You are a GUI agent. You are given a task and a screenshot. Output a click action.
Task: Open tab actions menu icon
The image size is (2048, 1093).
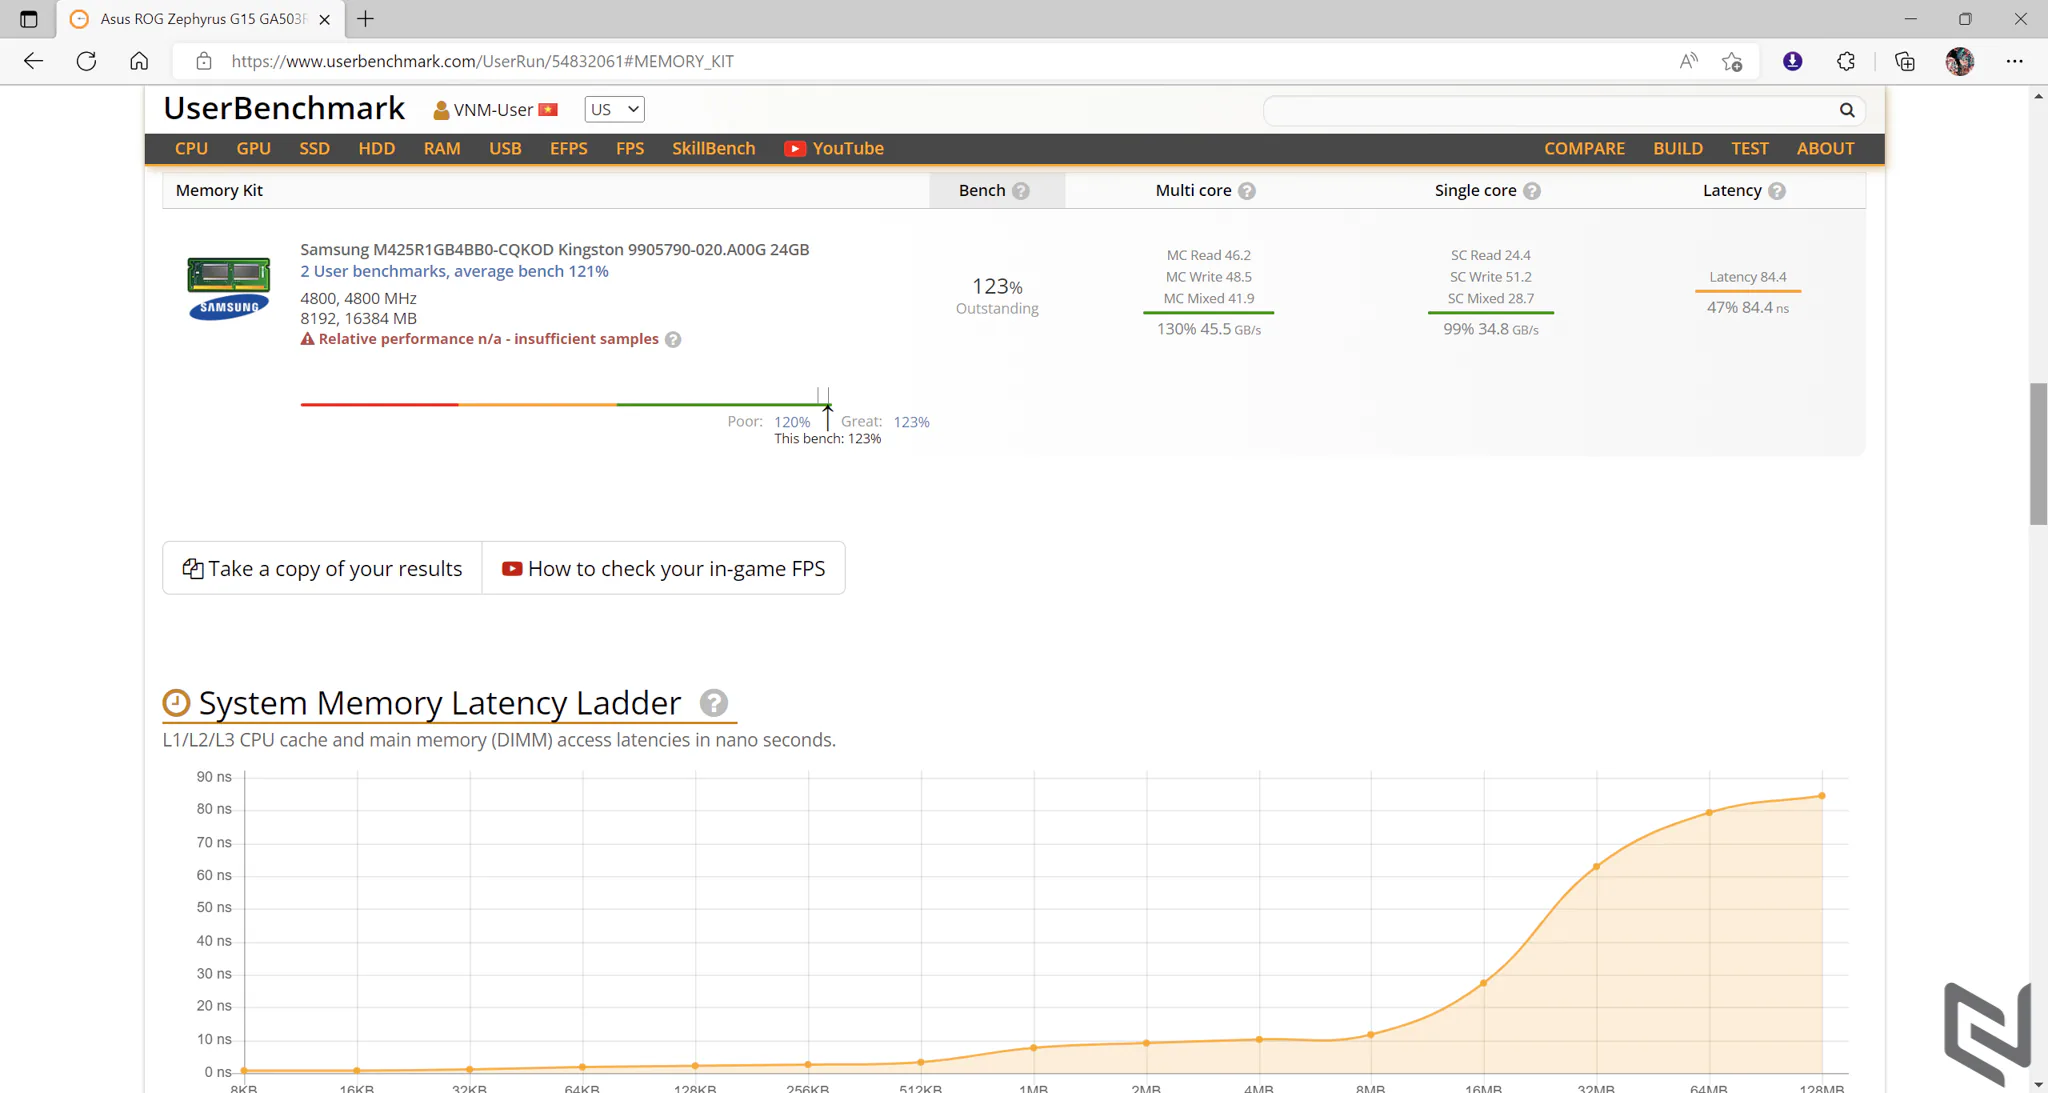pos(29,19)
